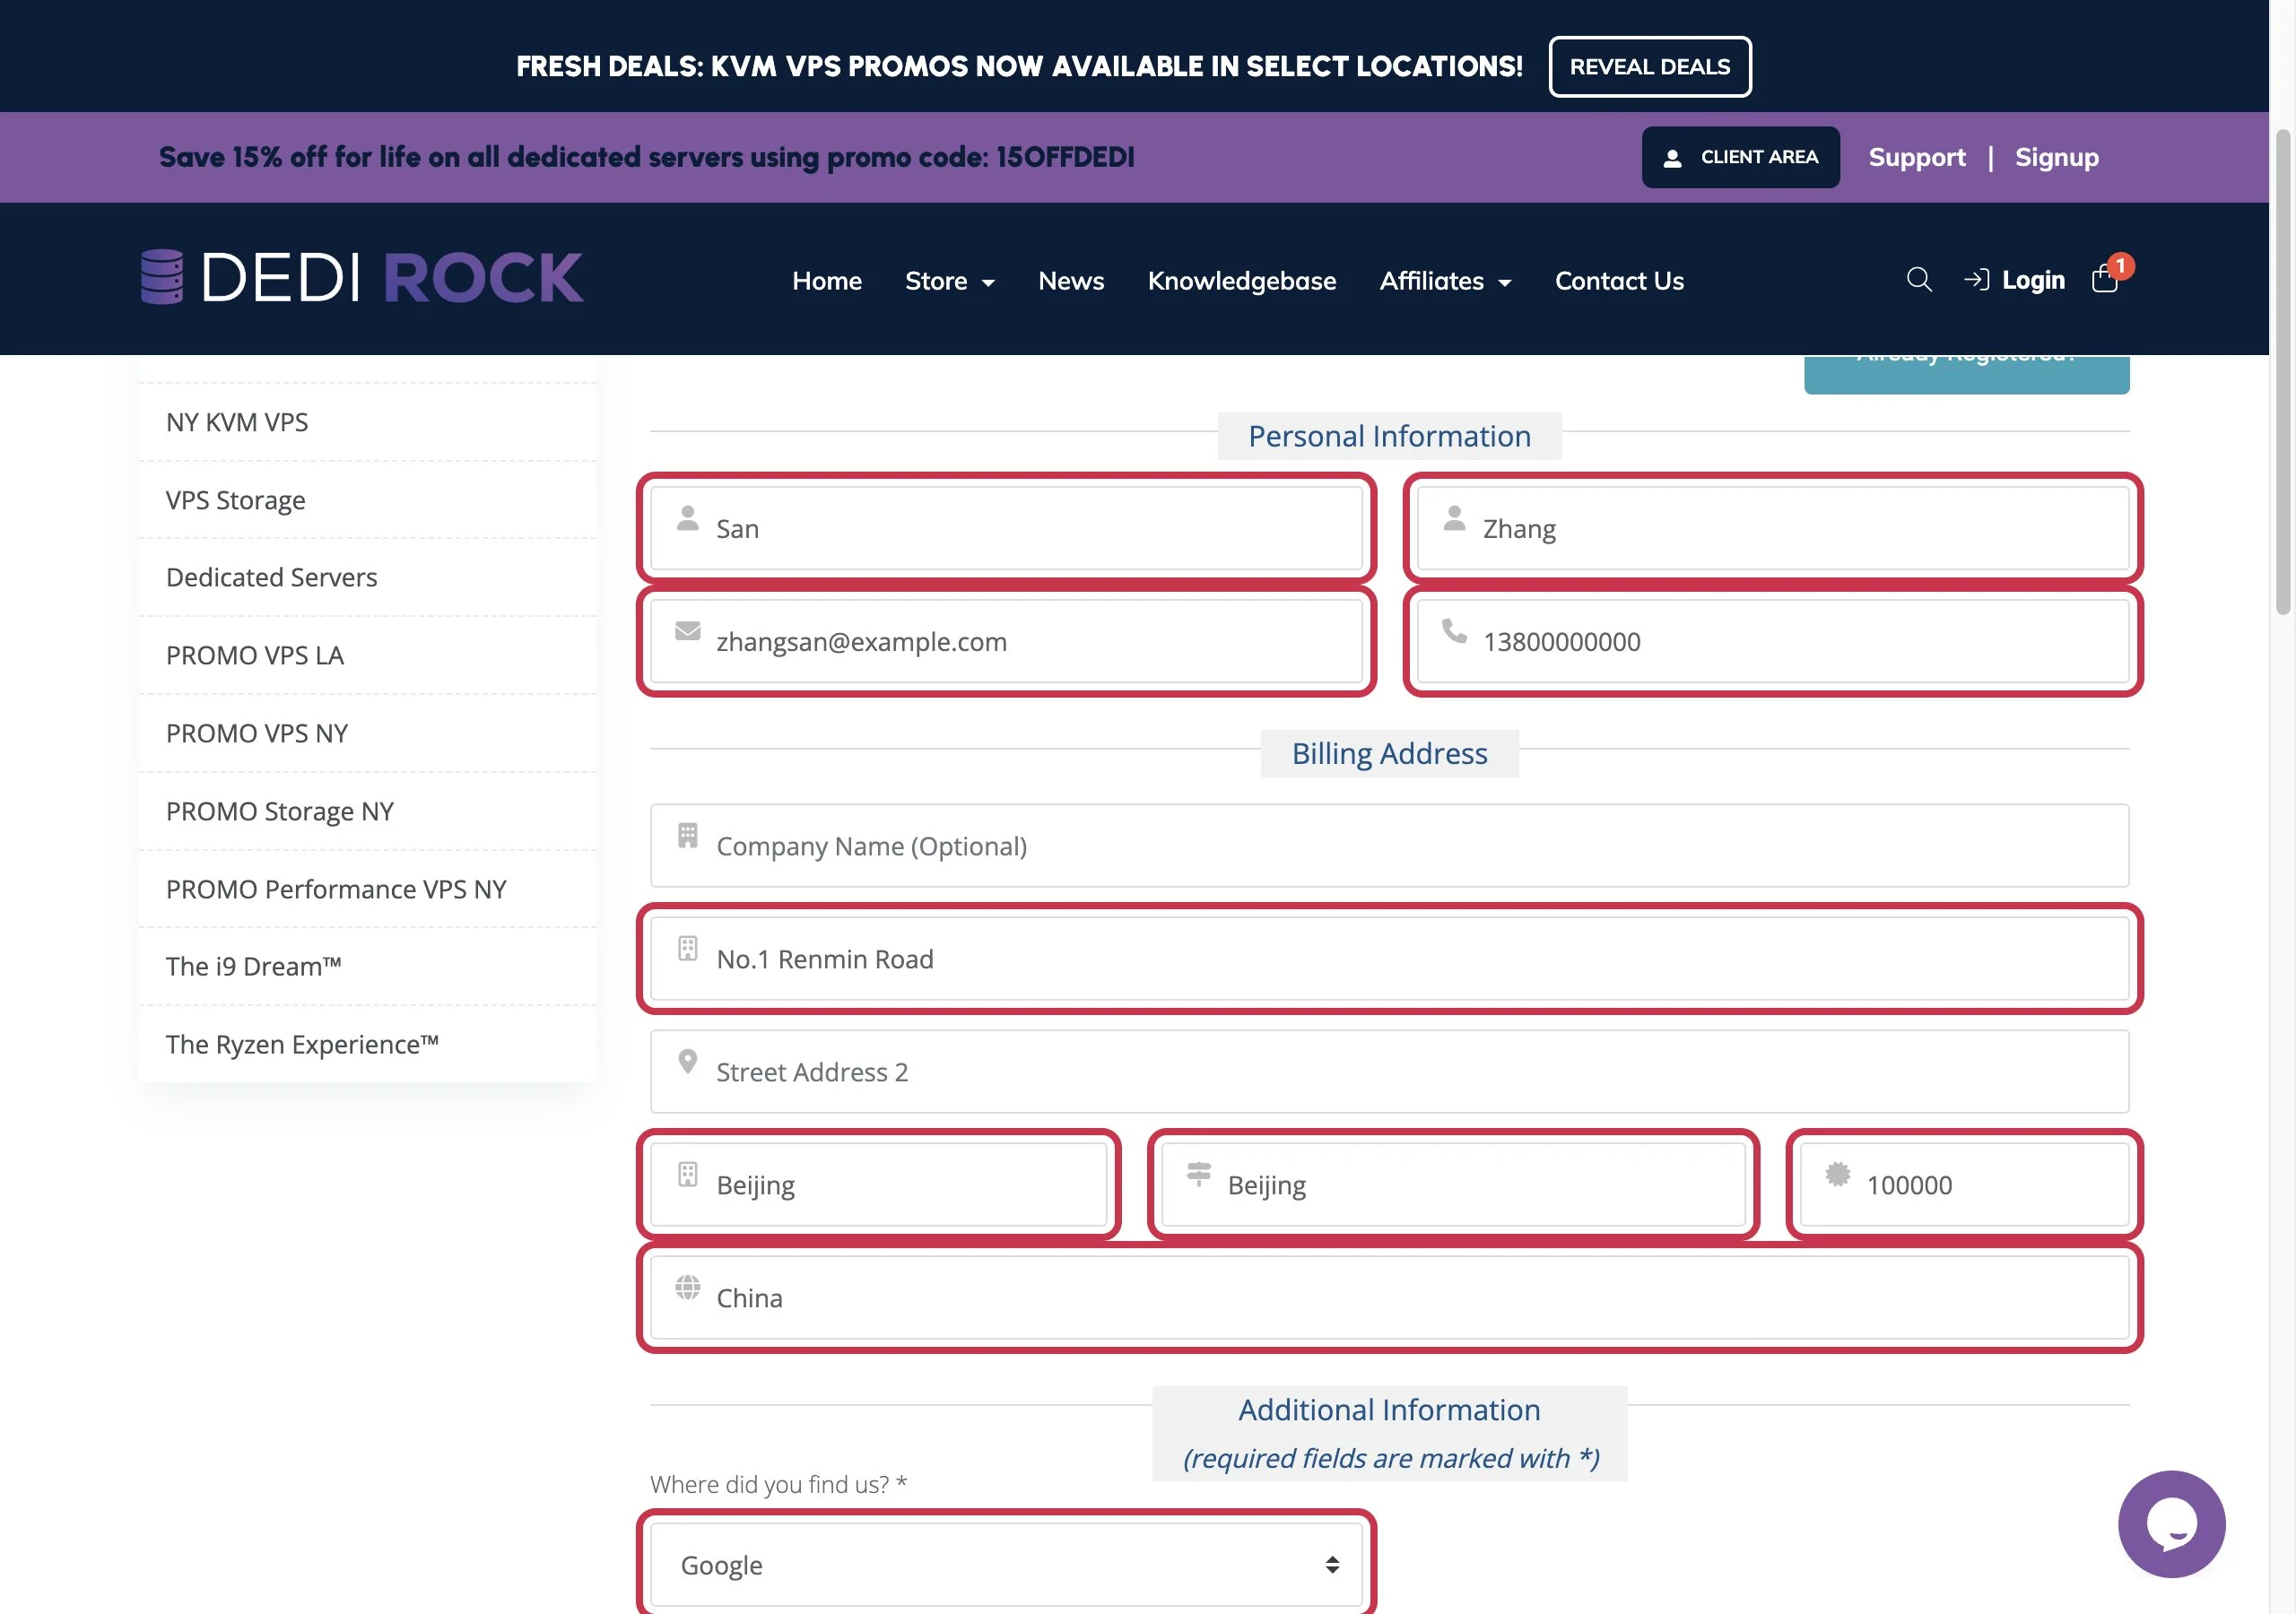
Task: Expand the Store dropdown menu
Action: tap(950, 281)
